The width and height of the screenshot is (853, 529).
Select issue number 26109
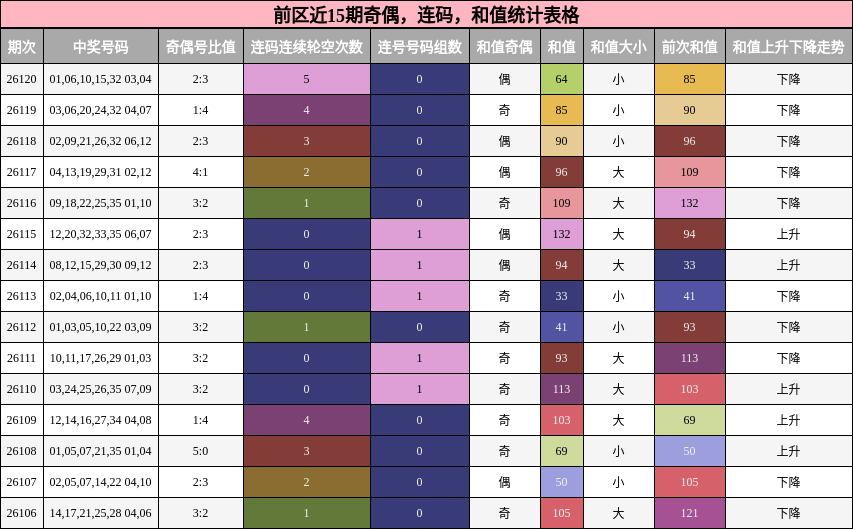point(22,420)
